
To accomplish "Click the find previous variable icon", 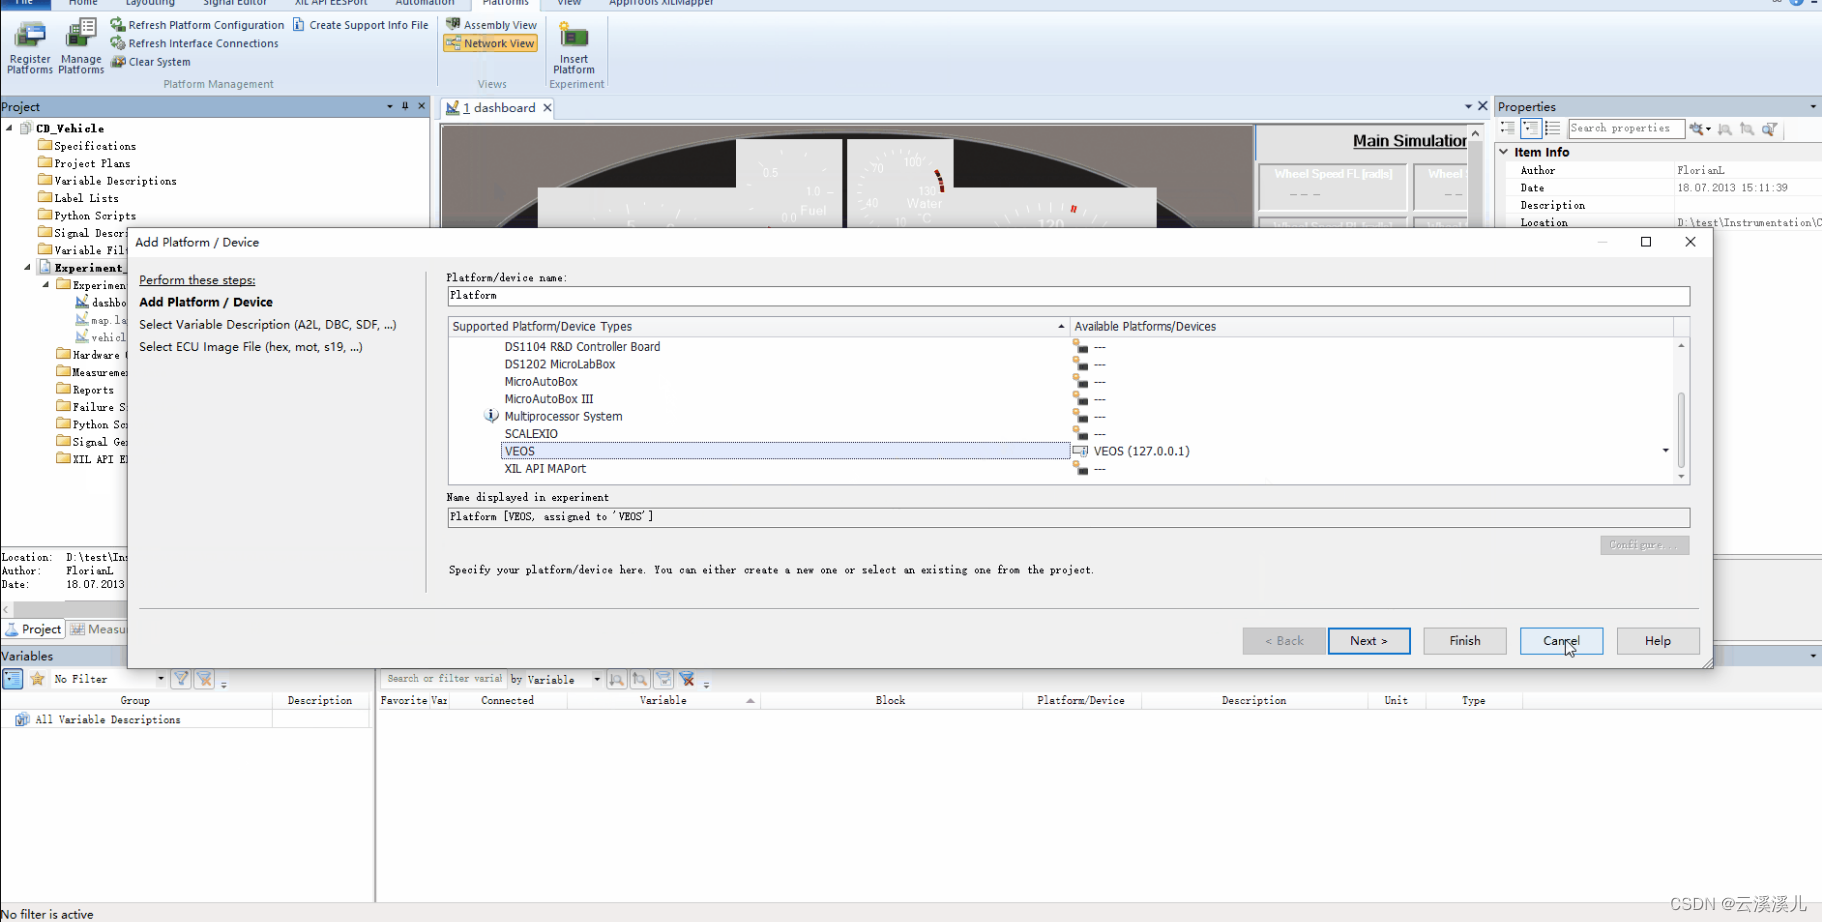I will click(x=640, y=679).
